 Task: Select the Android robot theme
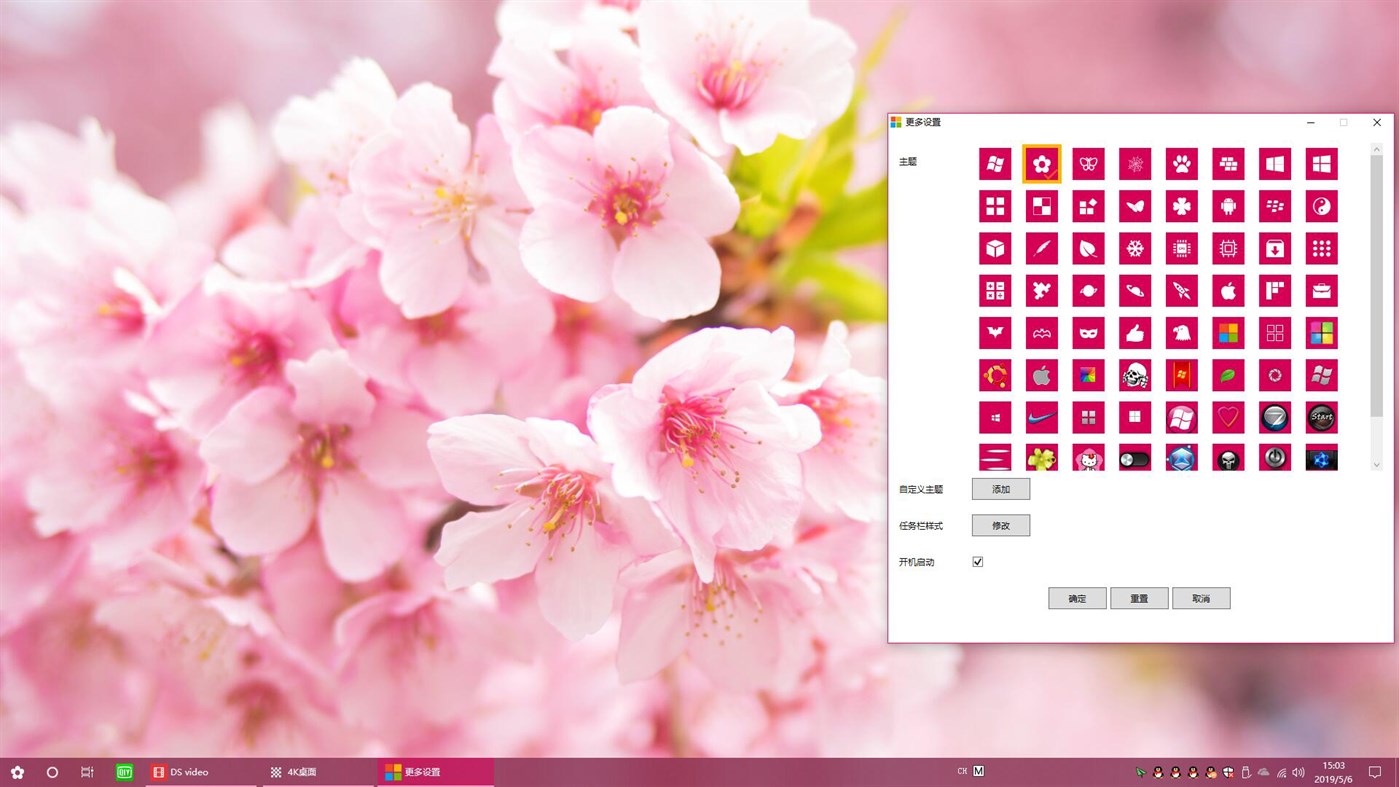[x=1228, y=206]
